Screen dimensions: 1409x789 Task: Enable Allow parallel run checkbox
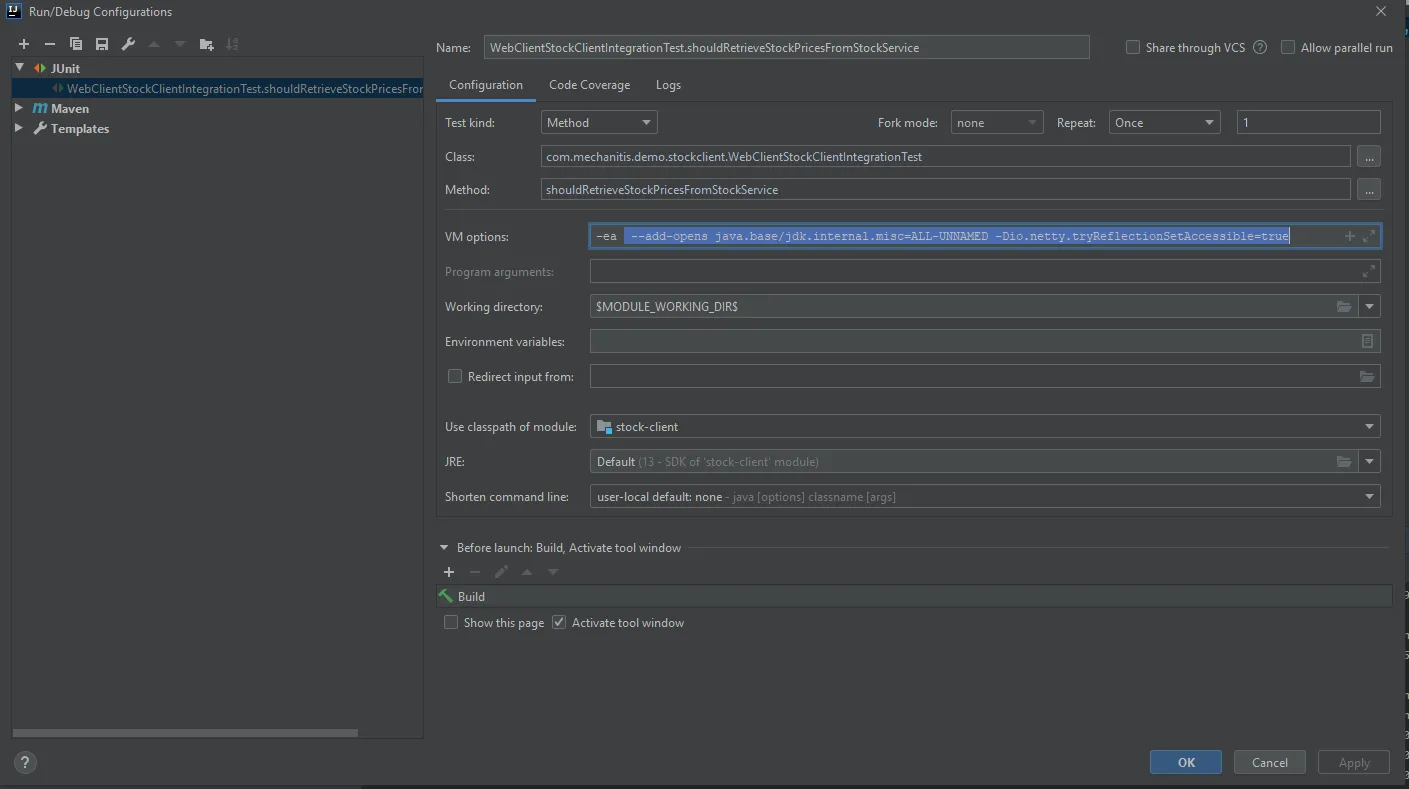(1288, 47)
